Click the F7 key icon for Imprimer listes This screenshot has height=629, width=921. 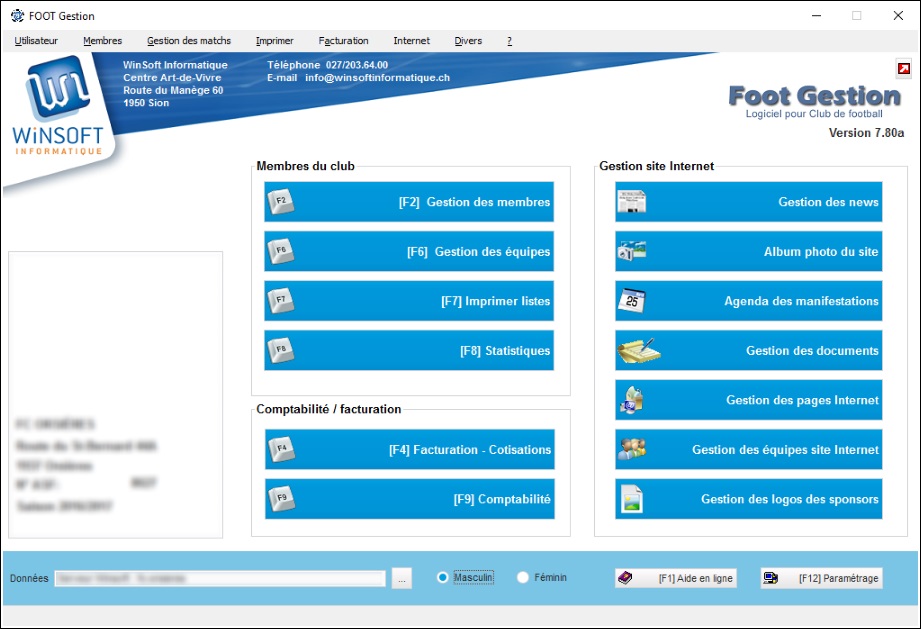coord(281,301)
